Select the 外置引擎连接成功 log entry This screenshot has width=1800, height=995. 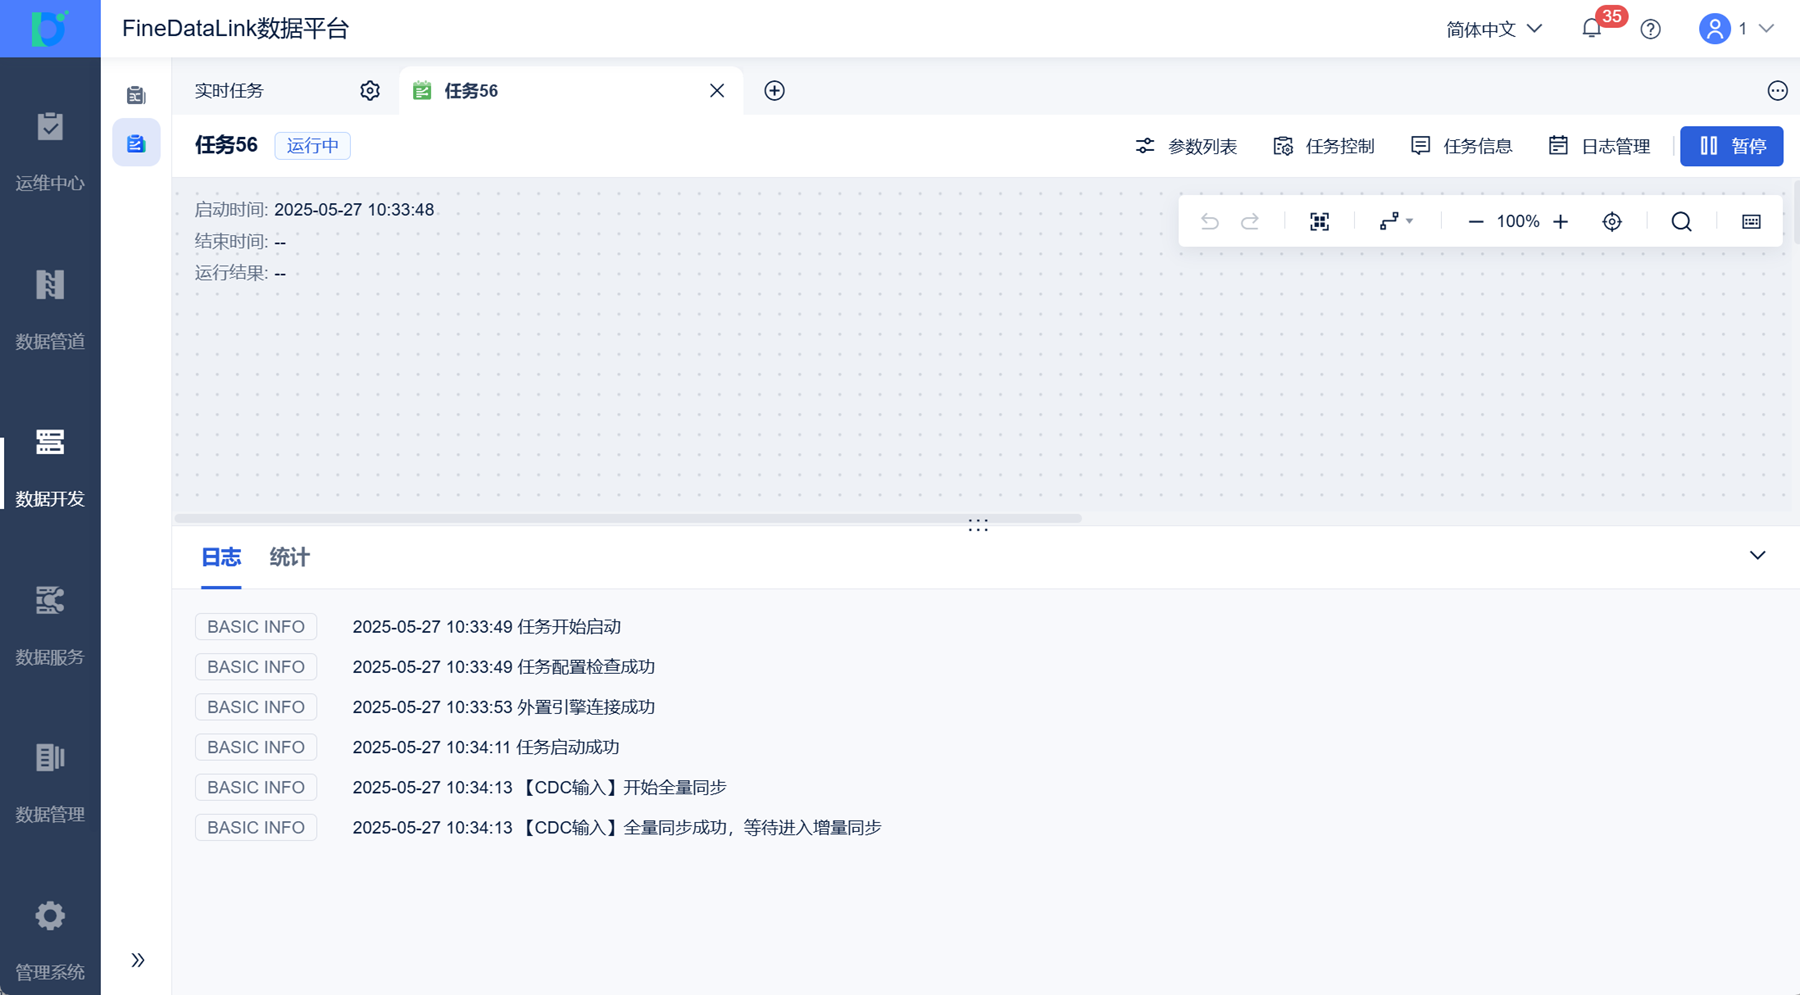coord(503,707)
